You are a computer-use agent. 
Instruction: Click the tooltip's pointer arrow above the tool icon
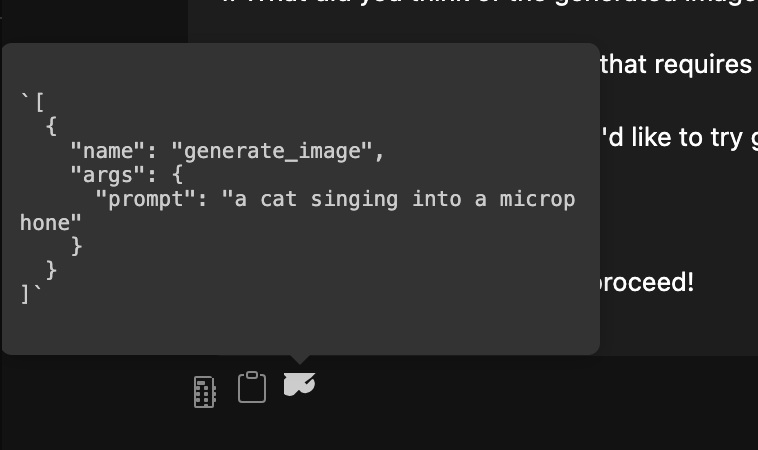pyautogui.click(x=300, y=359)
